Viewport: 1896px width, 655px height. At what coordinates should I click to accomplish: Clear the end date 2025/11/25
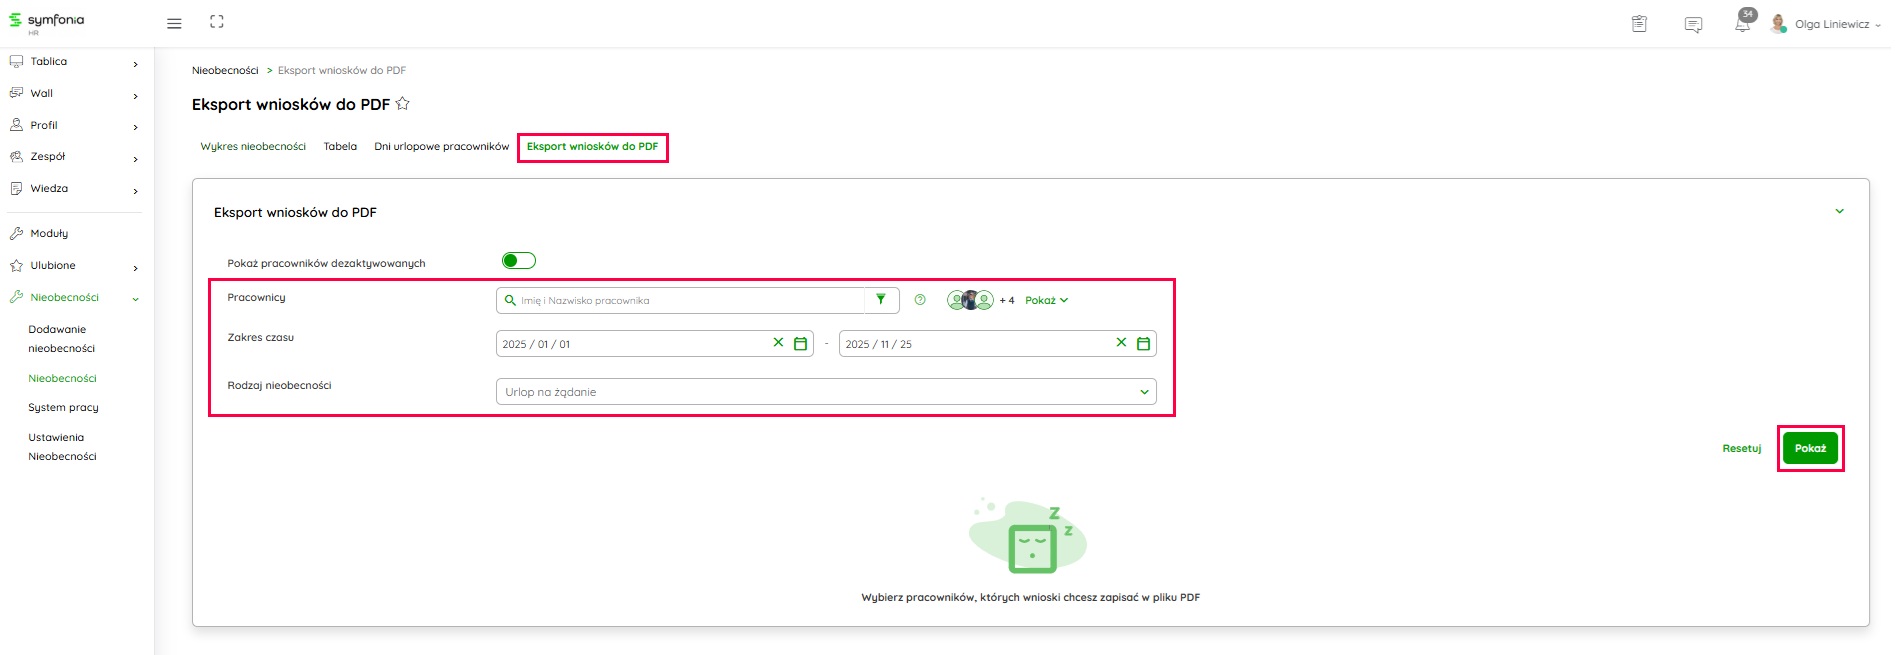1121,343
